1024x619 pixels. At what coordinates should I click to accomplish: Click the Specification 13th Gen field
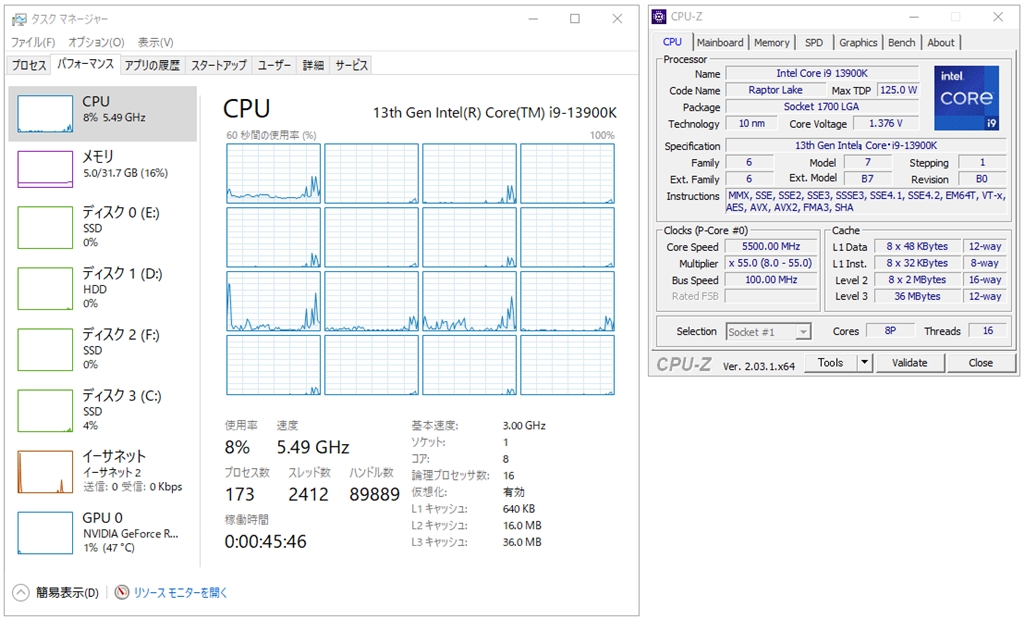[866, 146]
